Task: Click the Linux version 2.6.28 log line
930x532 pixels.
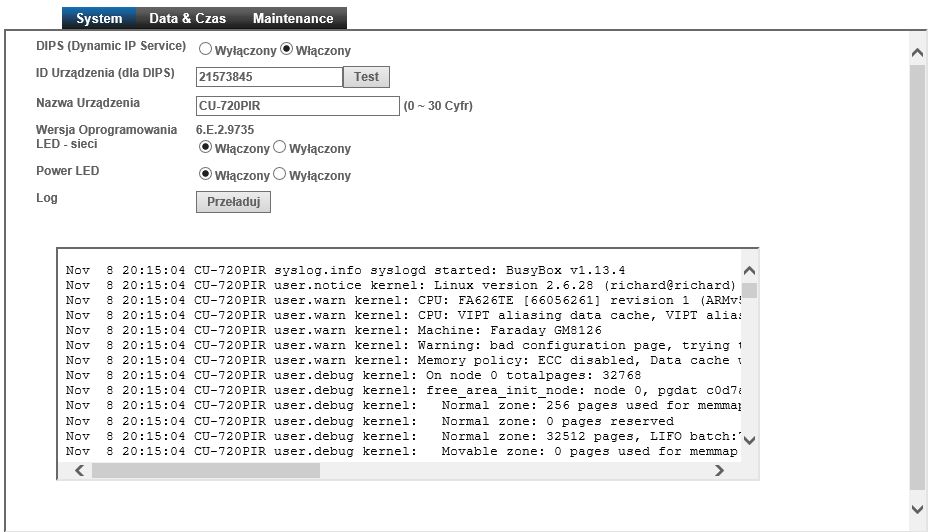Action: point(400,285)
